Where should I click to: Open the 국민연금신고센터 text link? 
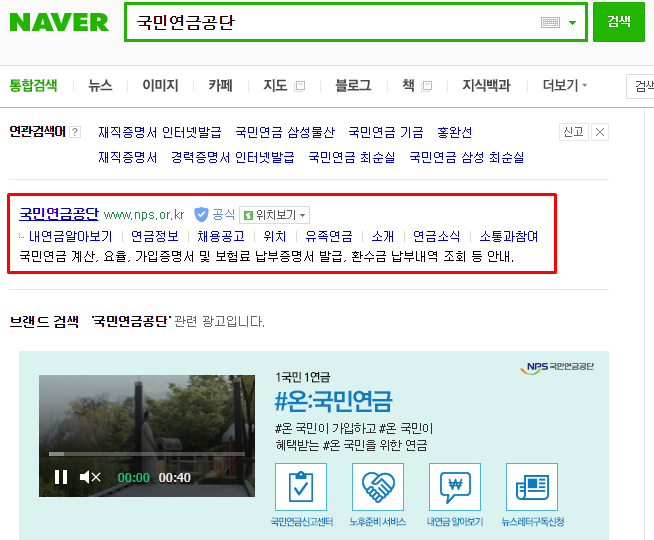[302, 522]
